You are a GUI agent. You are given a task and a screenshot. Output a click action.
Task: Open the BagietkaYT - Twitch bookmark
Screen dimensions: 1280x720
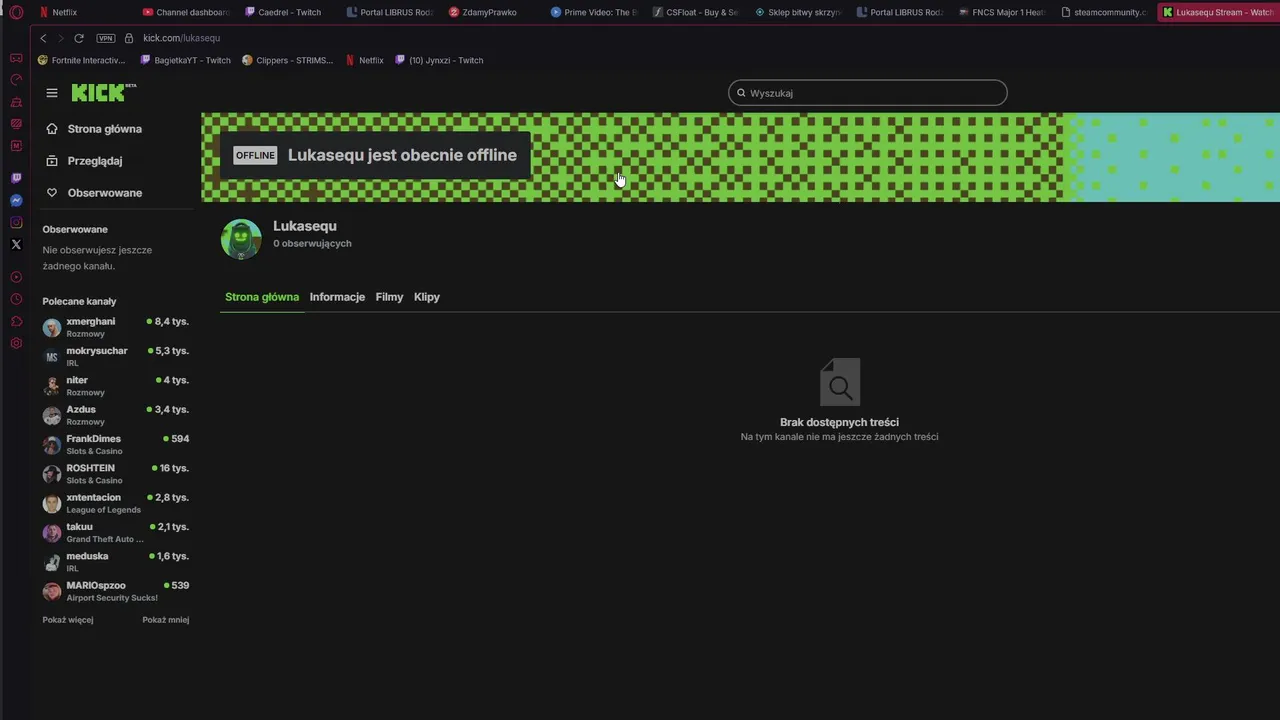coord(185,60)
